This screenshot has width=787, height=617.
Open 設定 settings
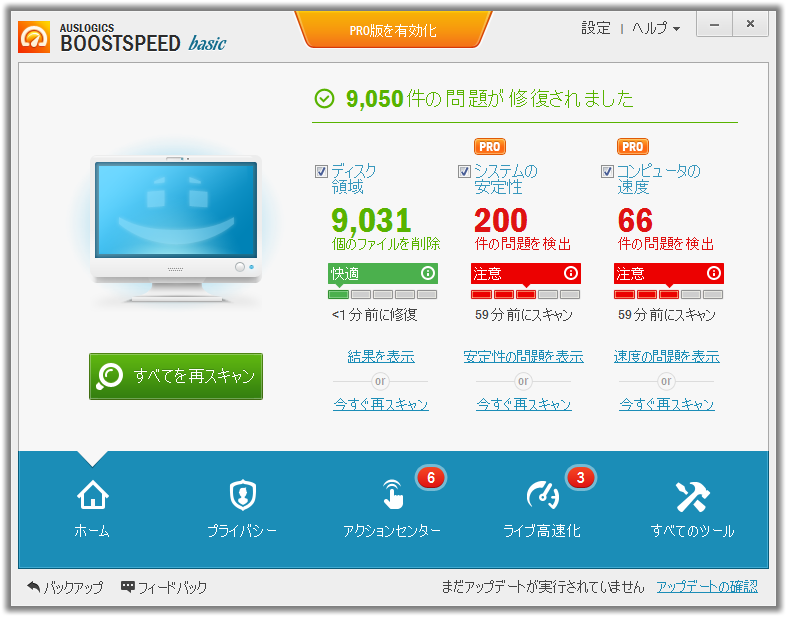(596, 28)
